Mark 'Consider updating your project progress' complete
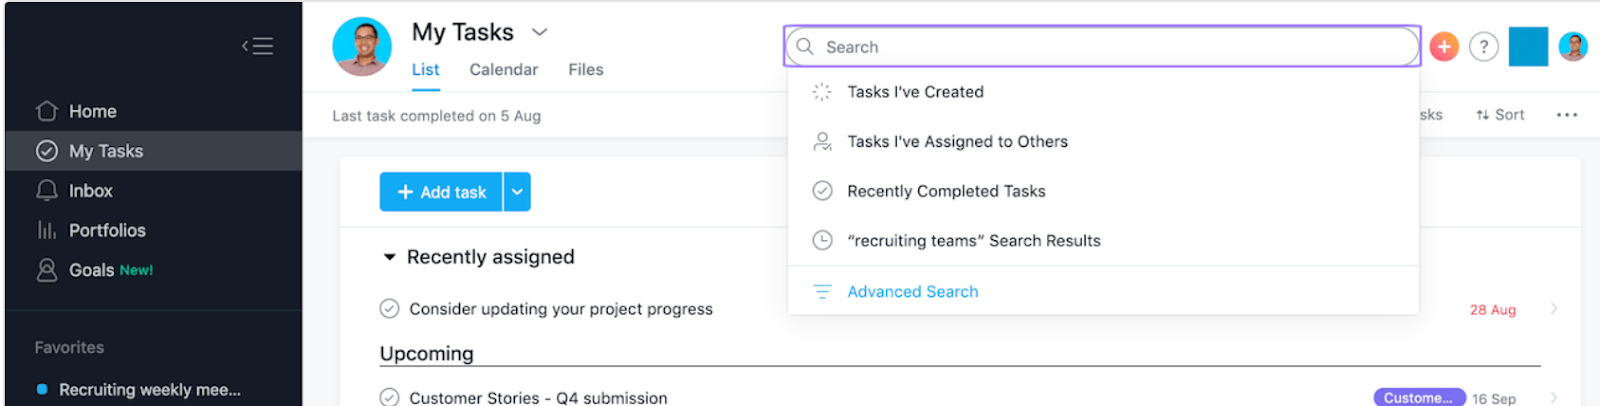1600x406 pixels. (x=390, y=309)
